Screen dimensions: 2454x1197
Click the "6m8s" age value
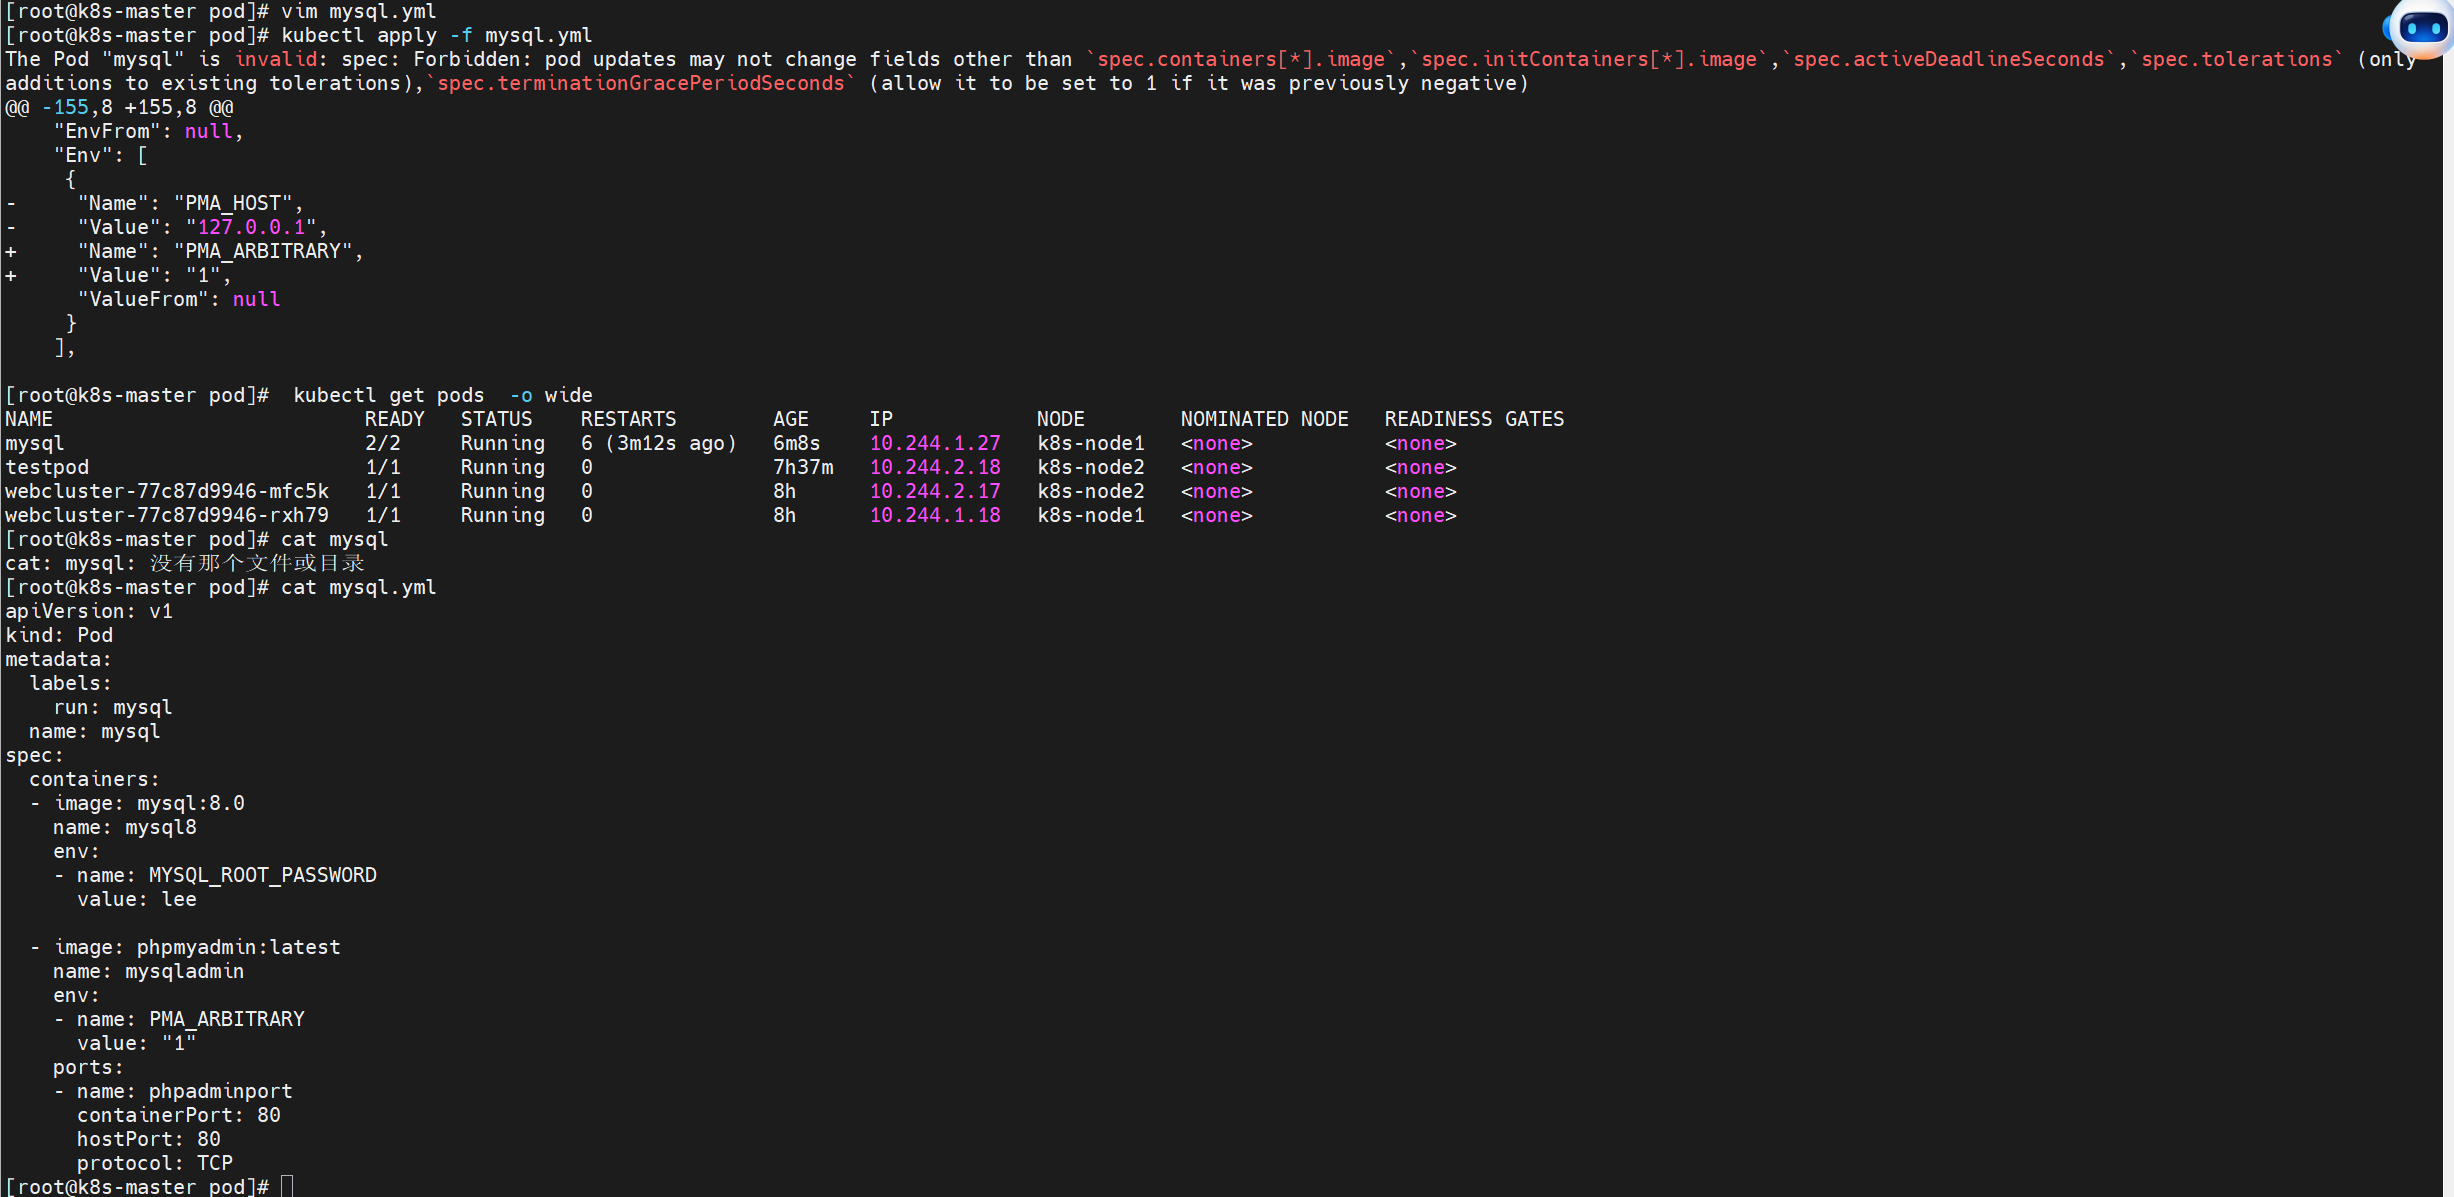pyautogui.click(x=797, y=443)
